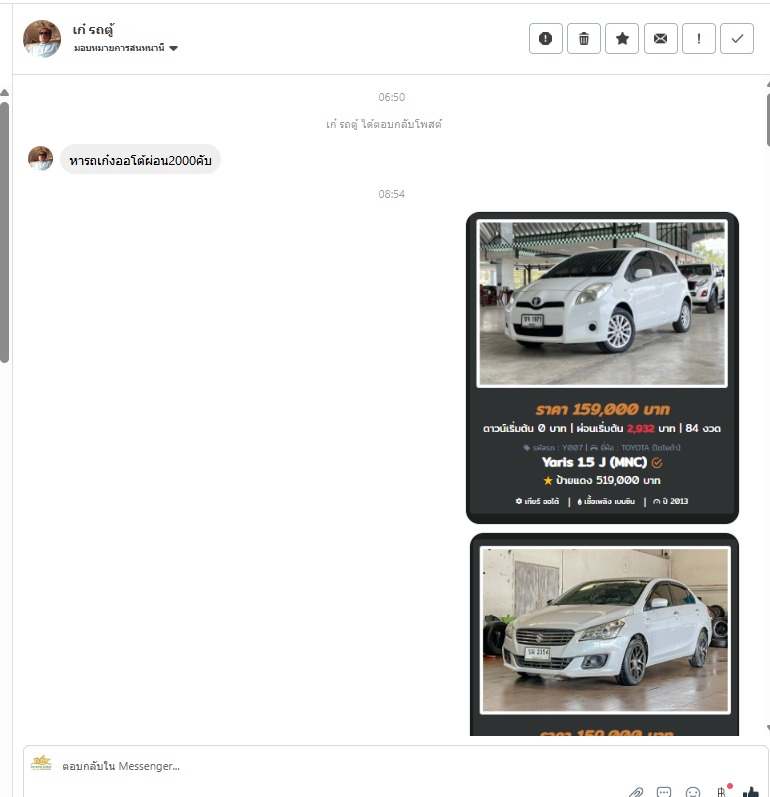Click the exclamation priority icon
770x797 pixels.
698,39
